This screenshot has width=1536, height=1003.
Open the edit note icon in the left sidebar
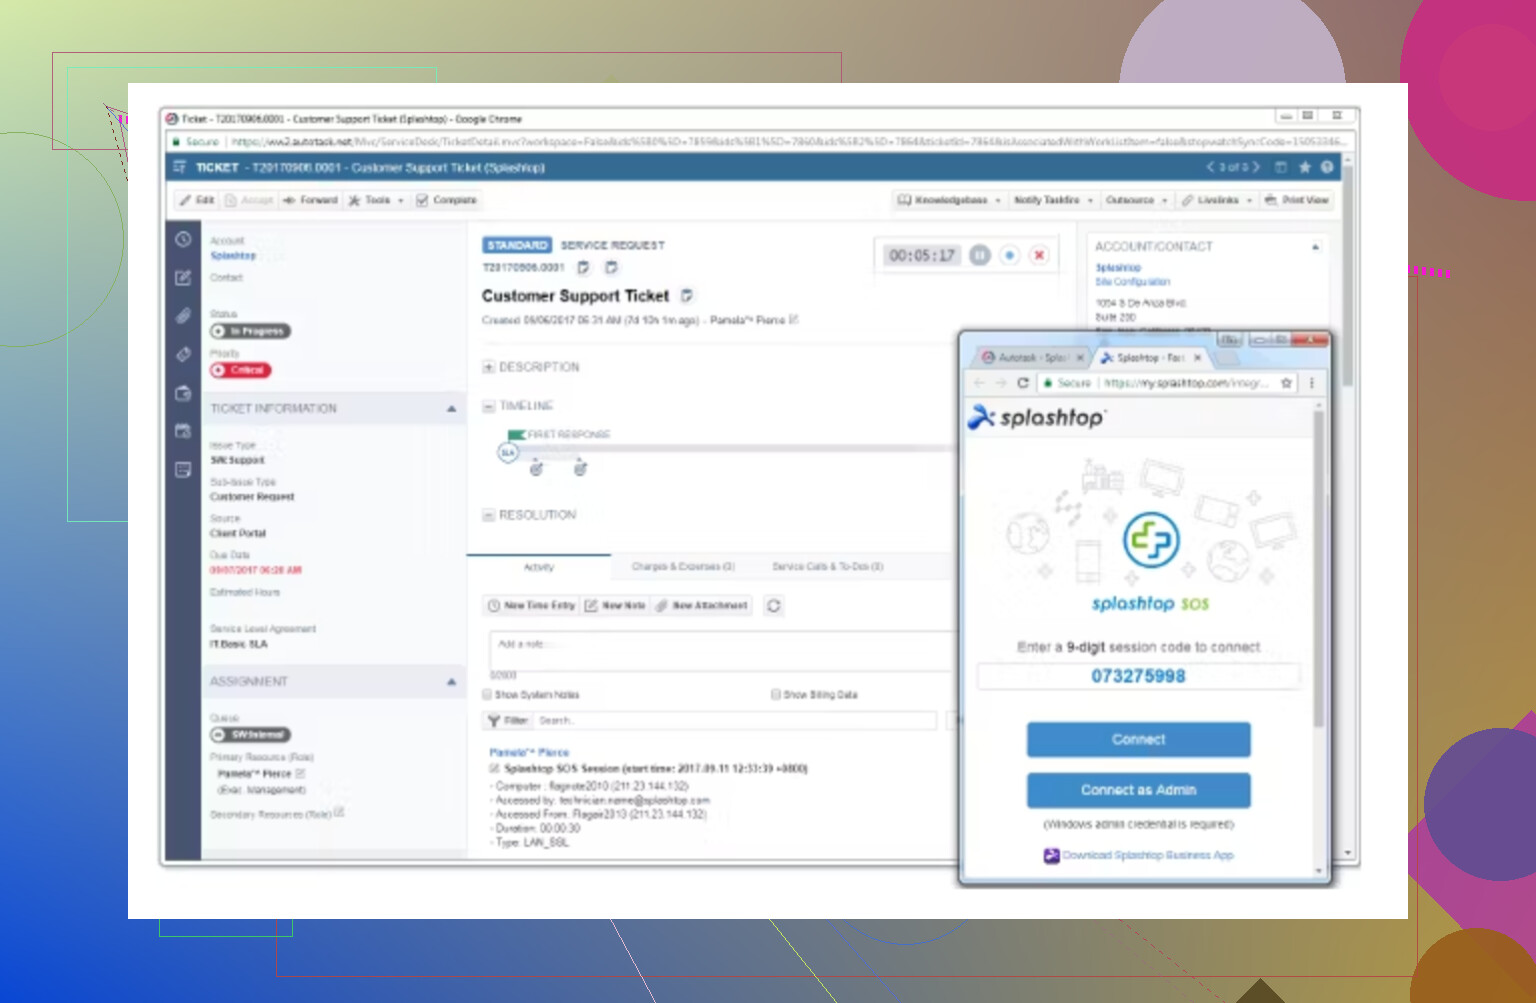pos(183,278)
